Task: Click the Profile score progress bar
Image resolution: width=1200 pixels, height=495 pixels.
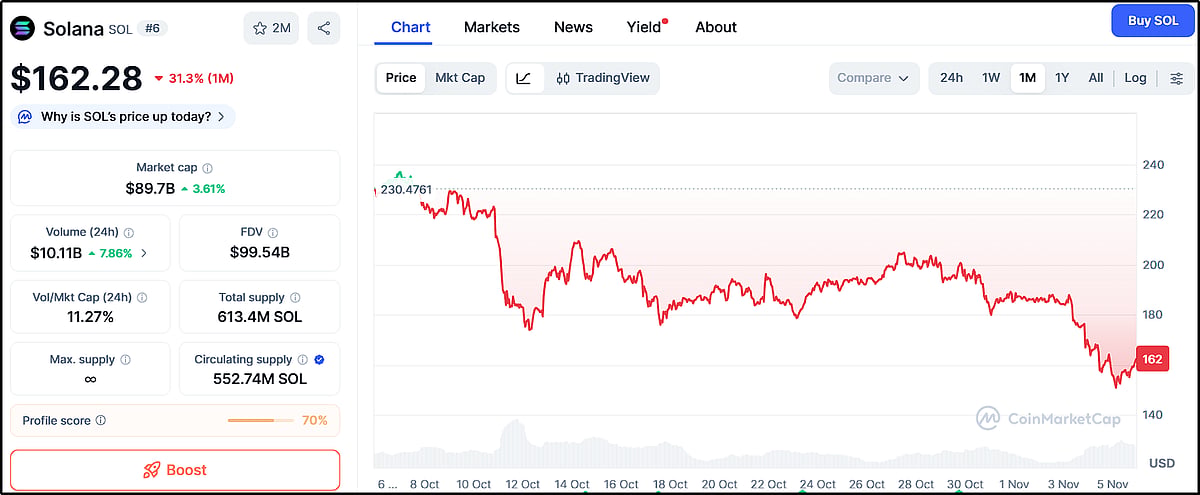Action: [258, 421]
